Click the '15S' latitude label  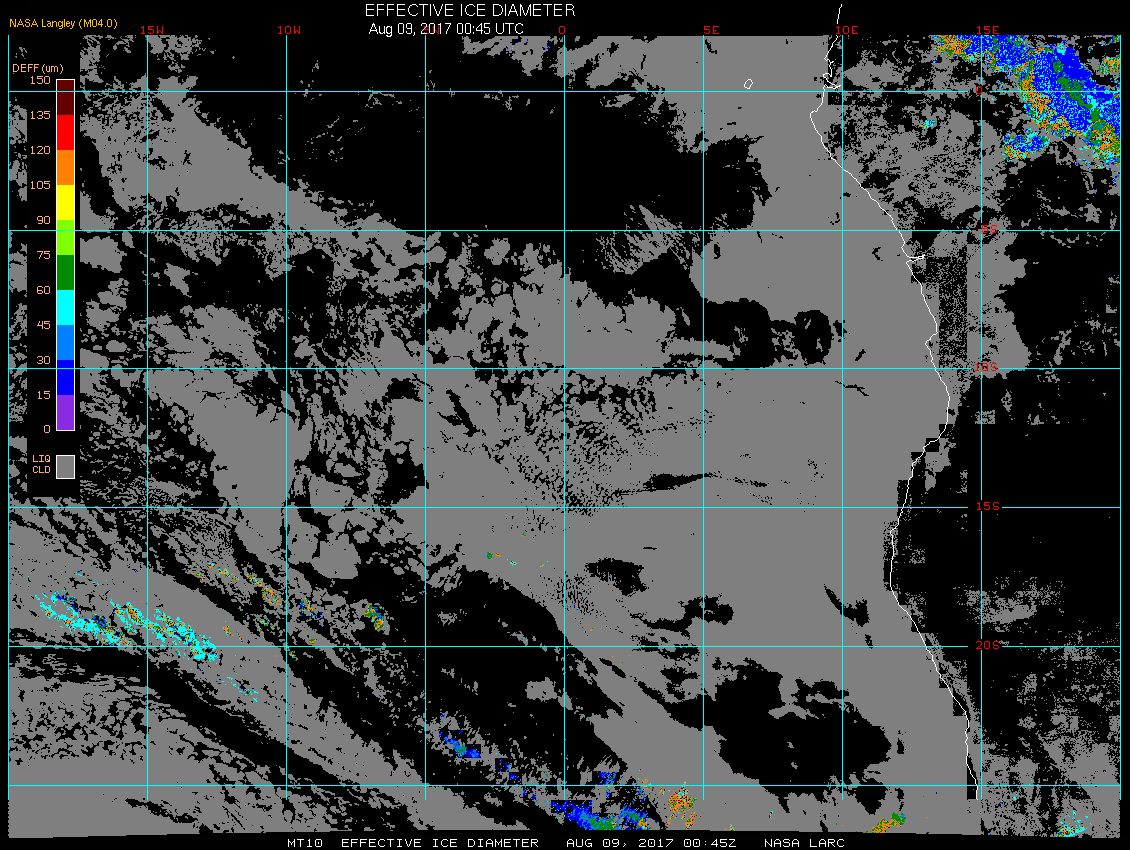click(987, 506)
